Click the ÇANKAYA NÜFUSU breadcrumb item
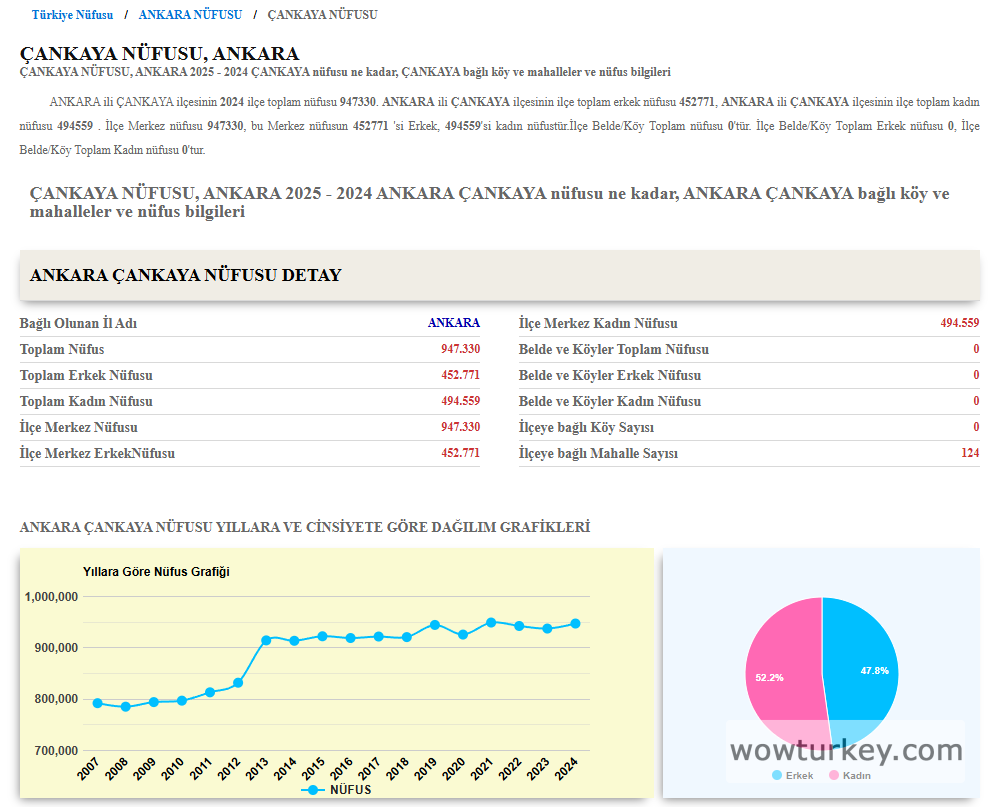Screen dimensions: 989x807 click(x=322, y=15)
